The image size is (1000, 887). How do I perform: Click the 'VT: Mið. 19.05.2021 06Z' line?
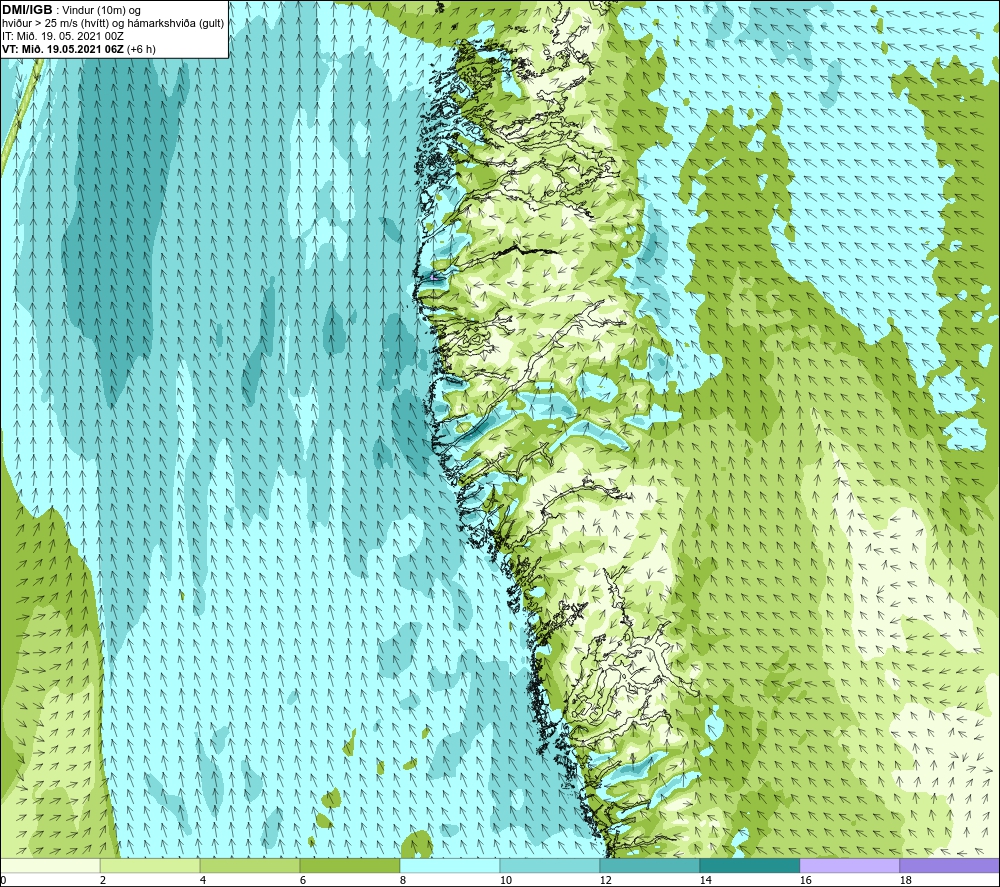point(63,49)
